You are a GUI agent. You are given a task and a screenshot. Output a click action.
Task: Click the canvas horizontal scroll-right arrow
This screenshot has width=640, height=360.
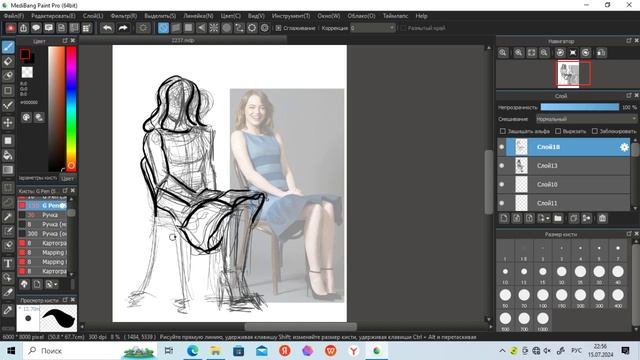click(x=491, y=327)
